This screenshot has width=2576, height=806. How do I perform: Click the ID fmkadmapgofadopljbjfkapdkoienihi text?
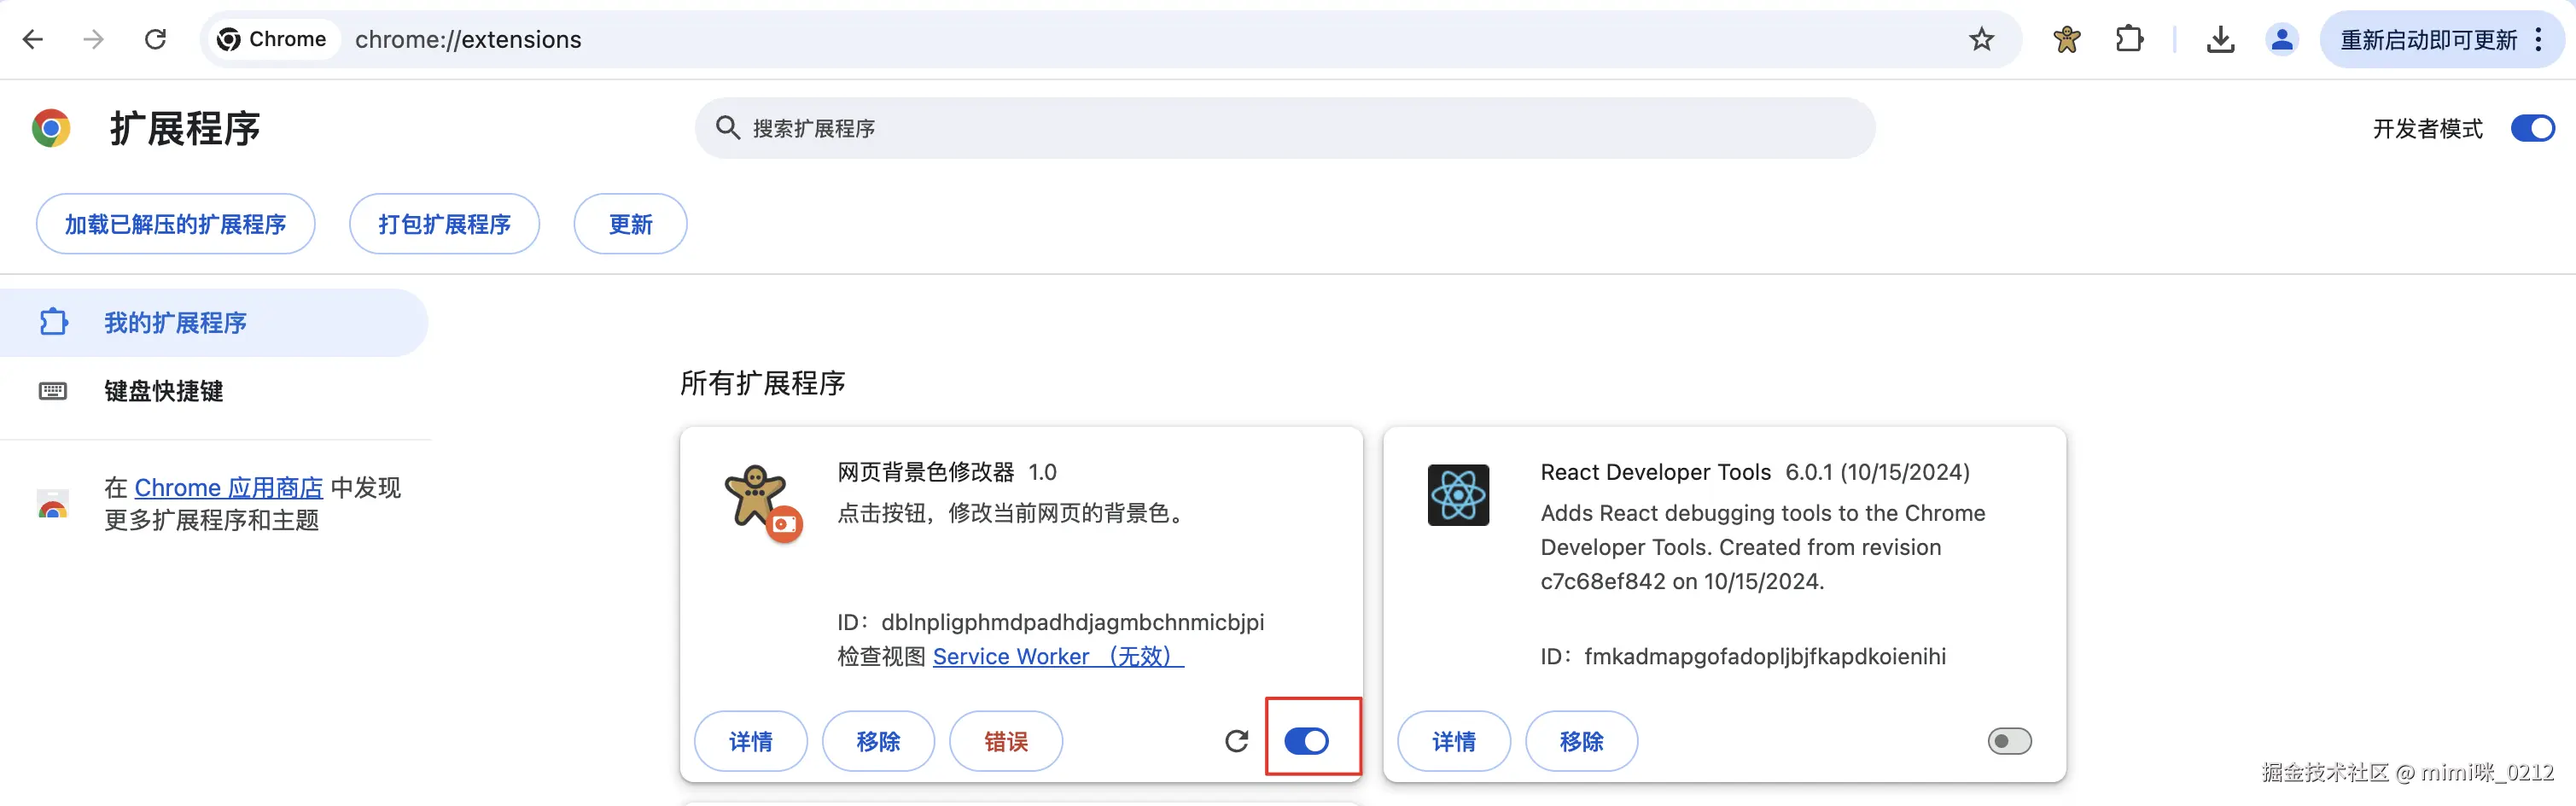1743,657
